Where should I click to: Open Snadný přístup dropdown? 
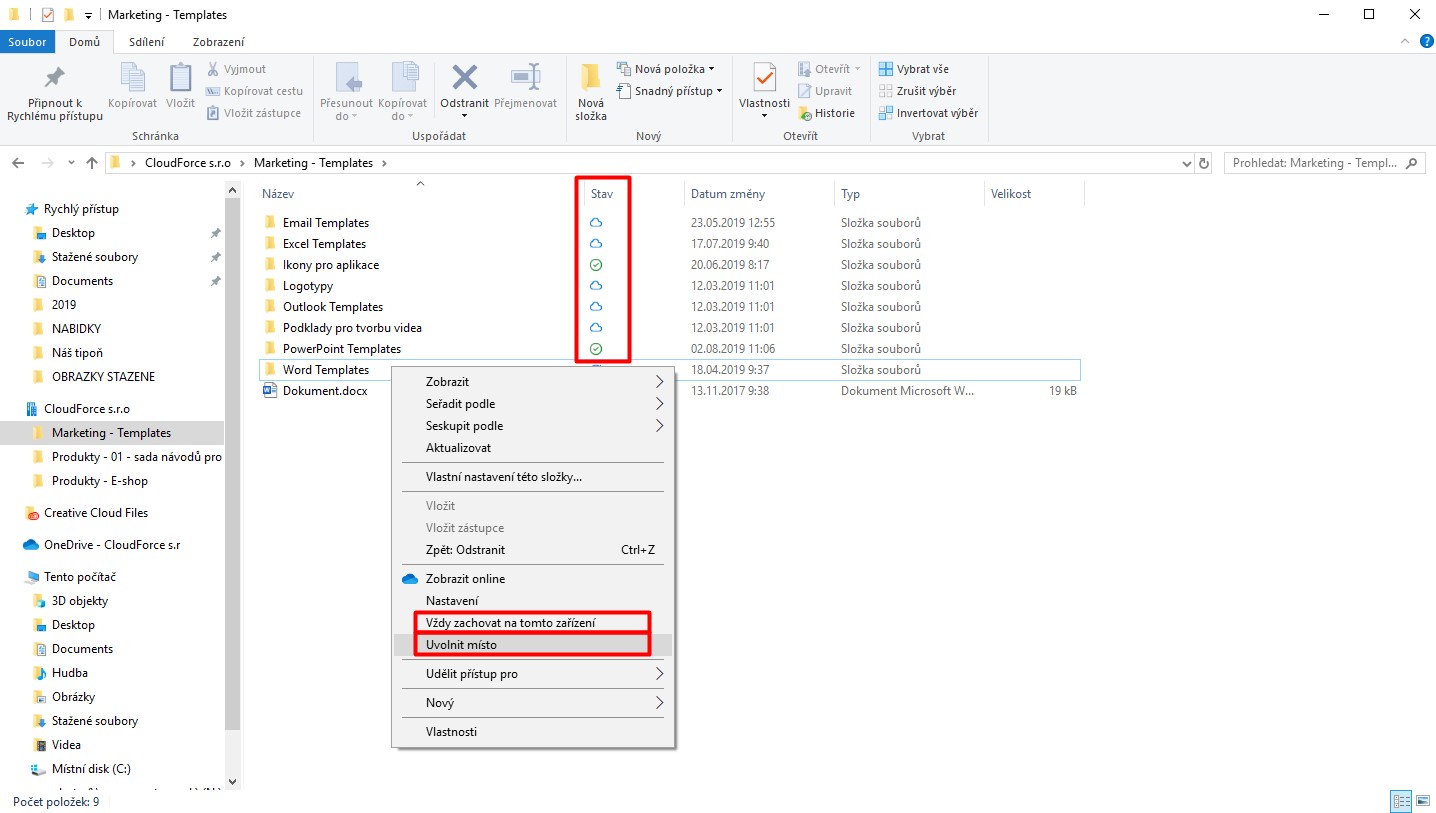click(x=670, y=91)
